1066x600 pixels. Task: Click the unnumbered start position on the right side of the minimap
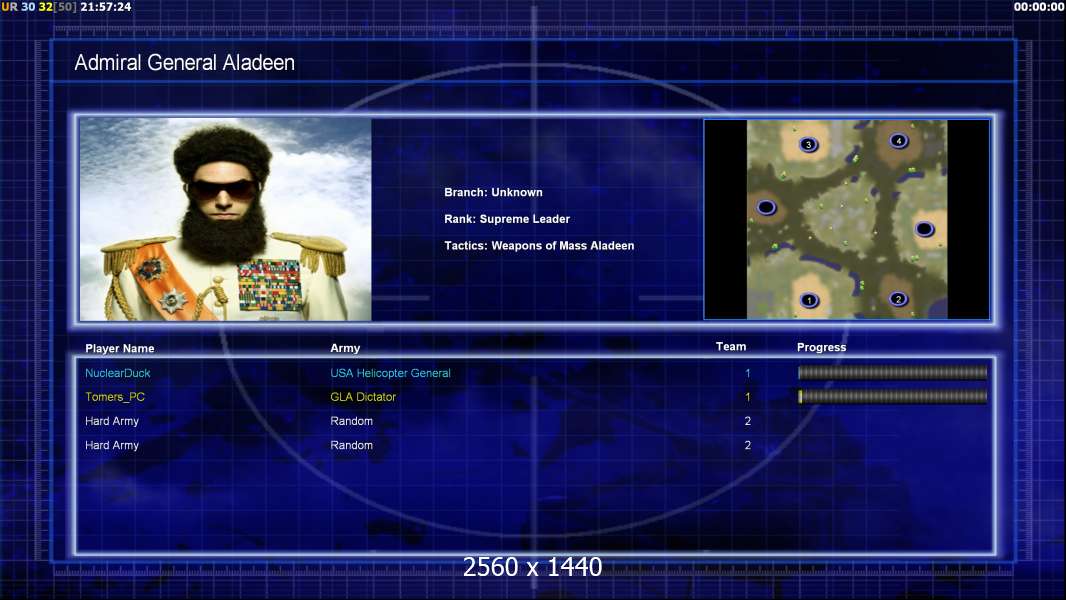pyautogui.click(x=925, y=229)
